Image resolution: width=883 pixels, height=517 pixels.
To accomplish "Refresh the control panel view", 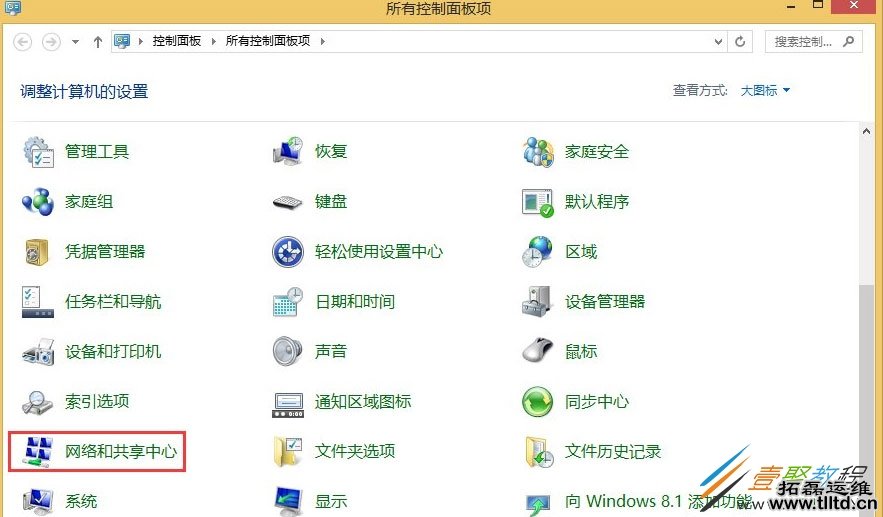I will tap(740, 42).
